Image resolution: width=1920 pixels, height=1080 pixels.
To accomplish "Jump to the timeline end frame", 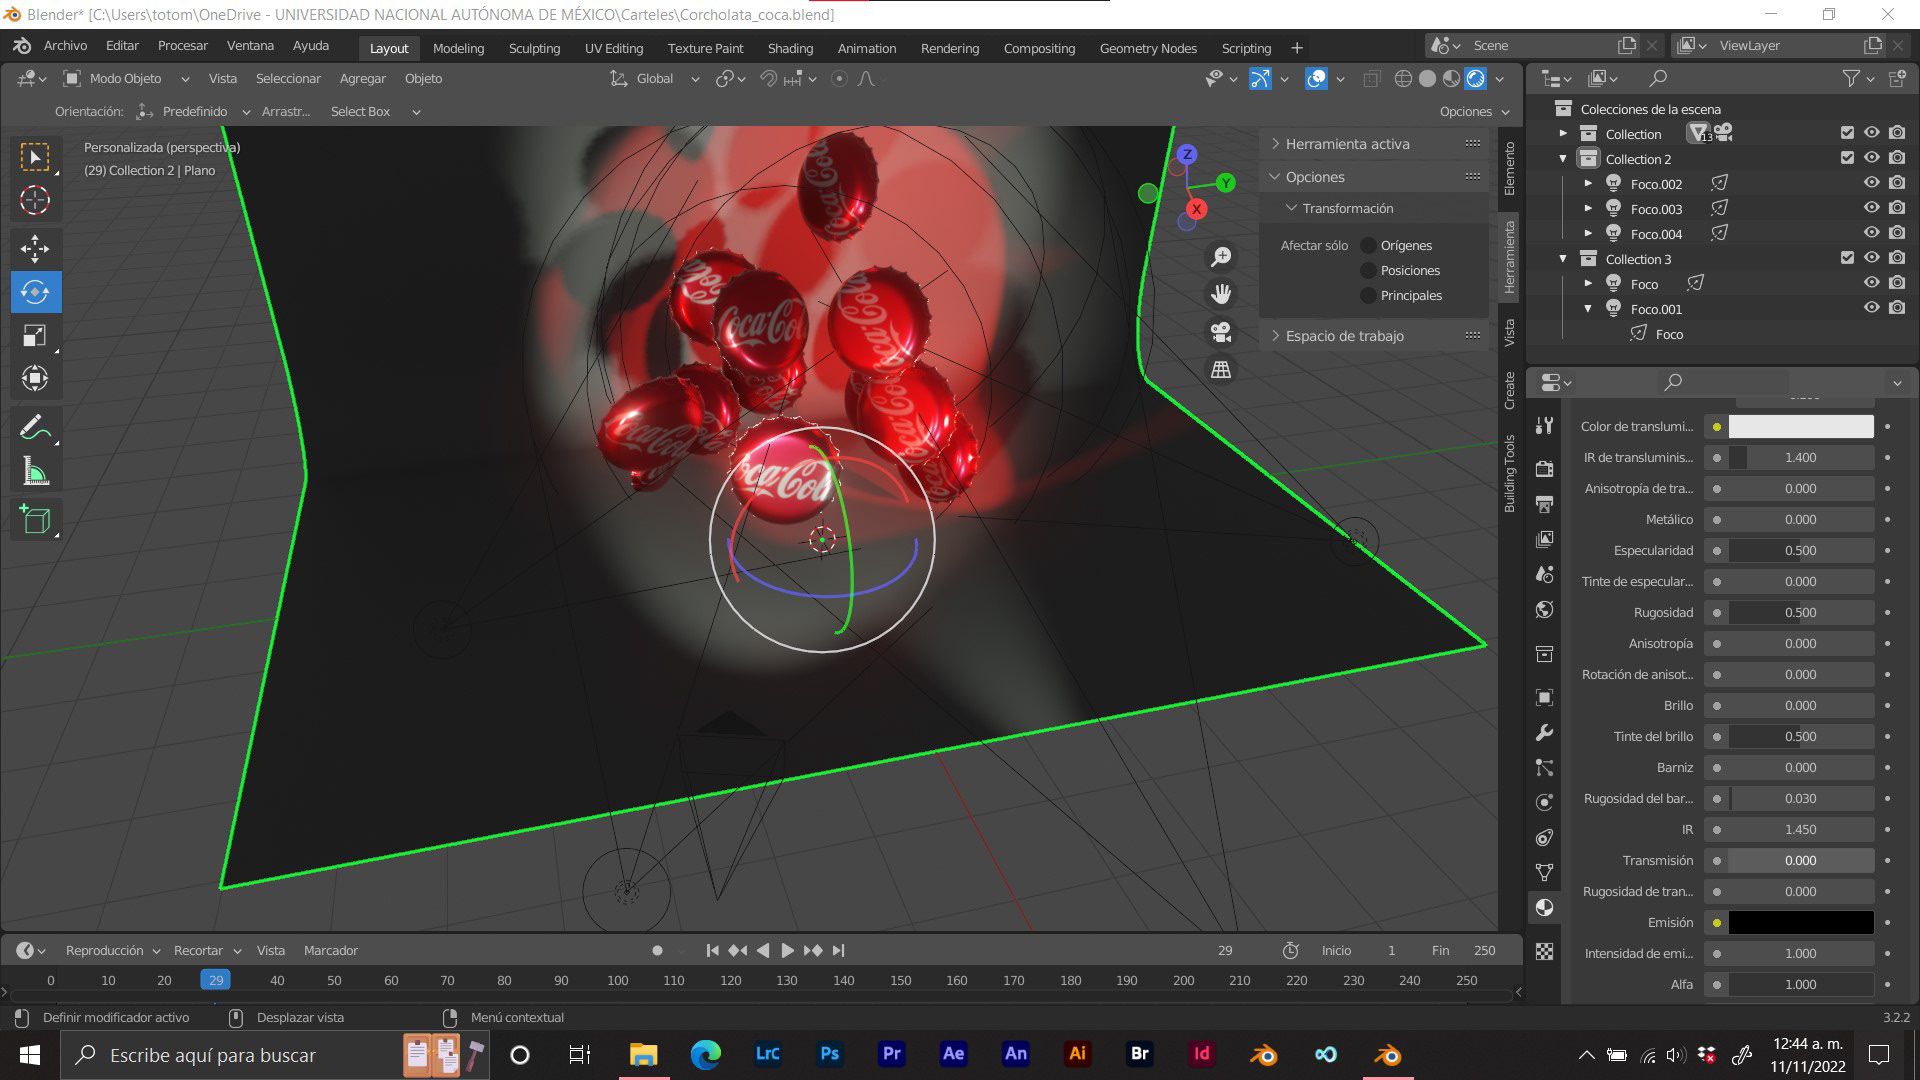I will tap(839, 950).
